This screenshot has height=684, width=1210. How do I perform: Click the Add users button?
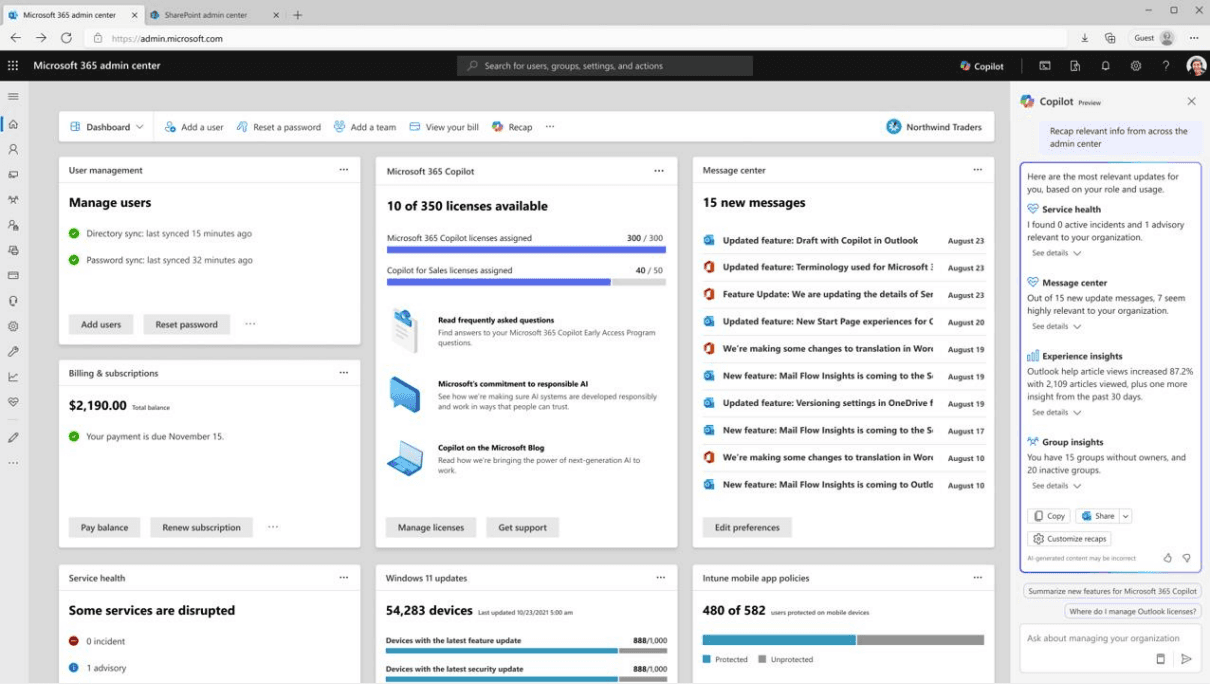click(x=101, y=324)
